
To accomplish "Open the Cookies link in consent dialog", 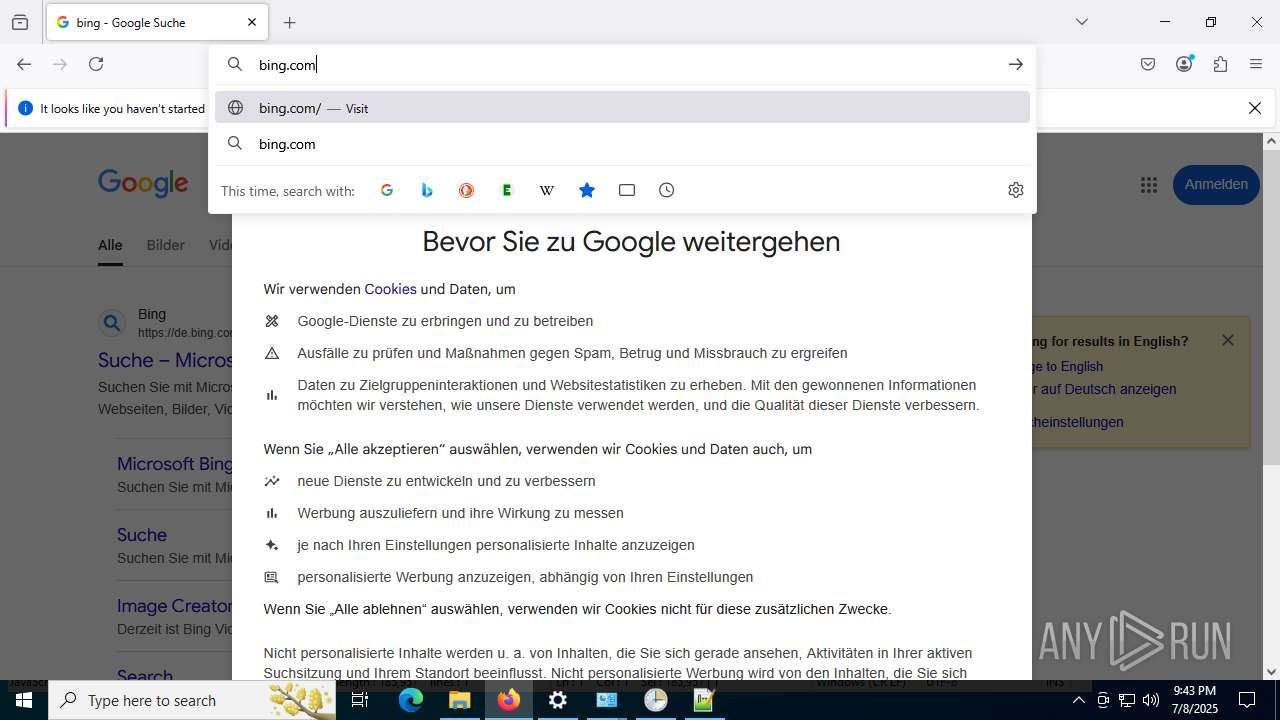I will point(390,289).
